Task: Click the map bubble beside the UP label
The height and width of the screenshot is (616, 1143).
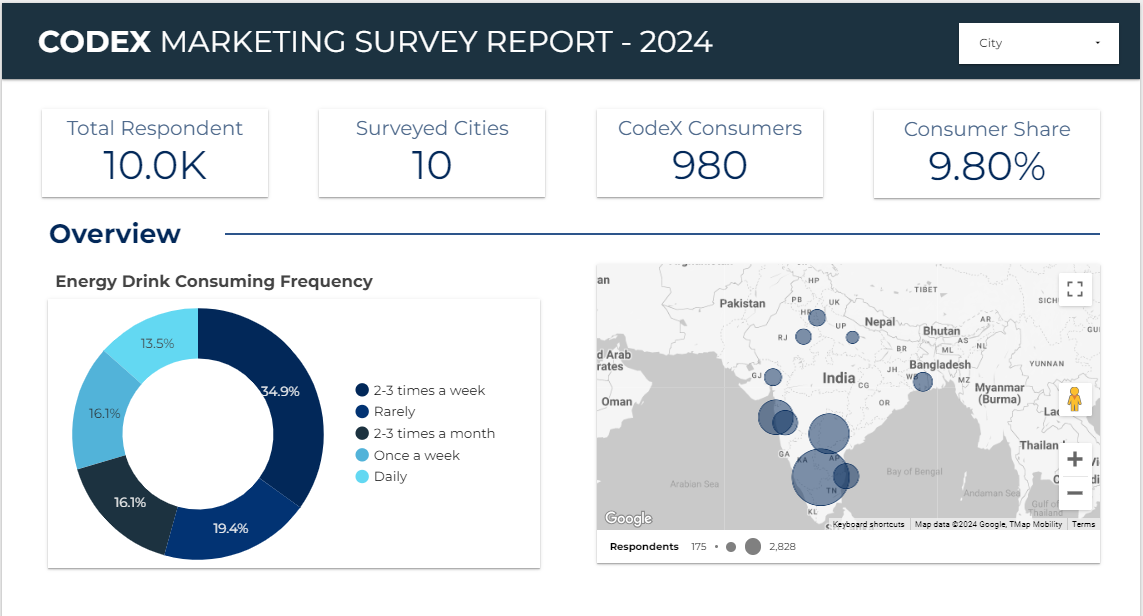Action: [852, 338]
